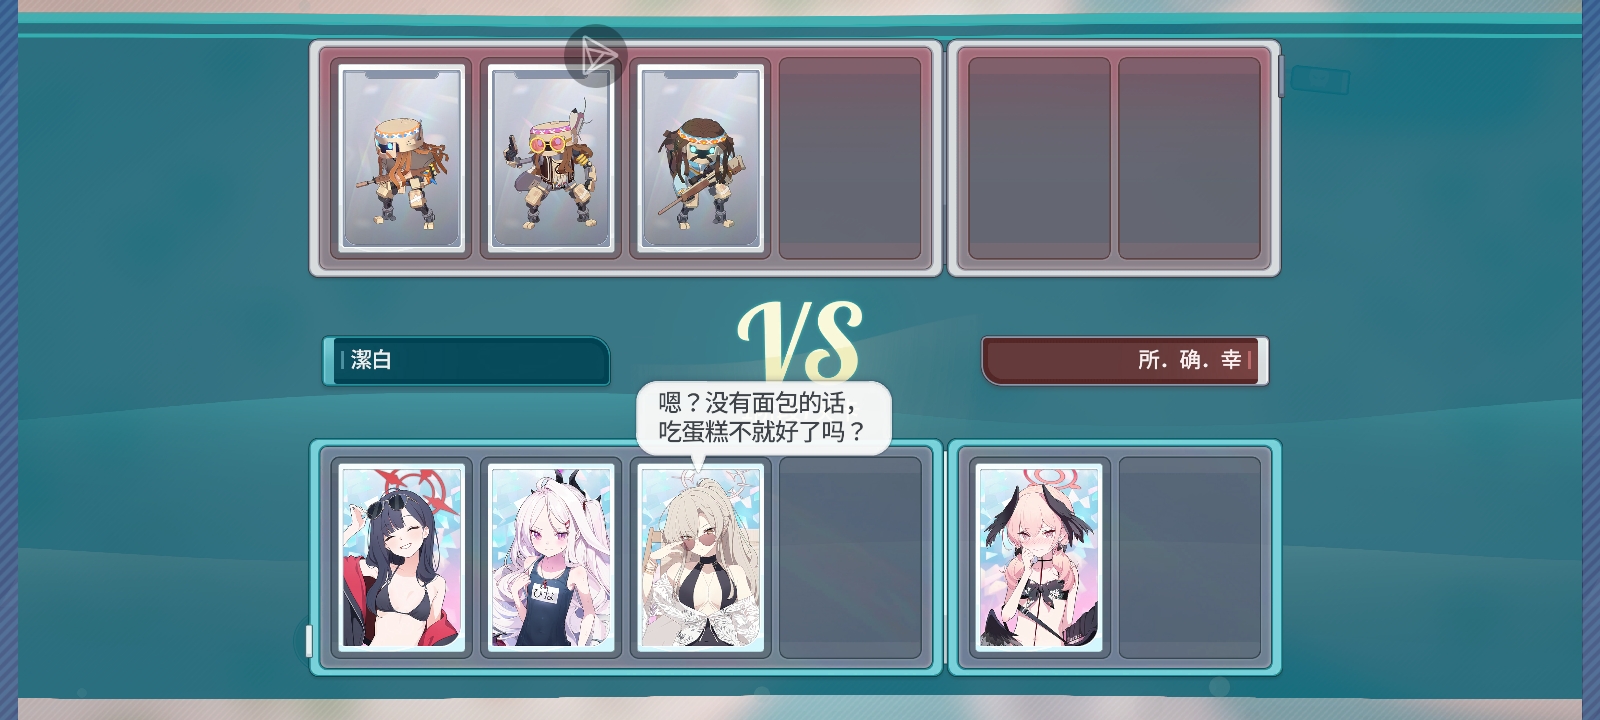The height and width of the screenshot is (720, 1600).
Task: Click the small white tab left of player team panel
Action: tap(309, 641)
